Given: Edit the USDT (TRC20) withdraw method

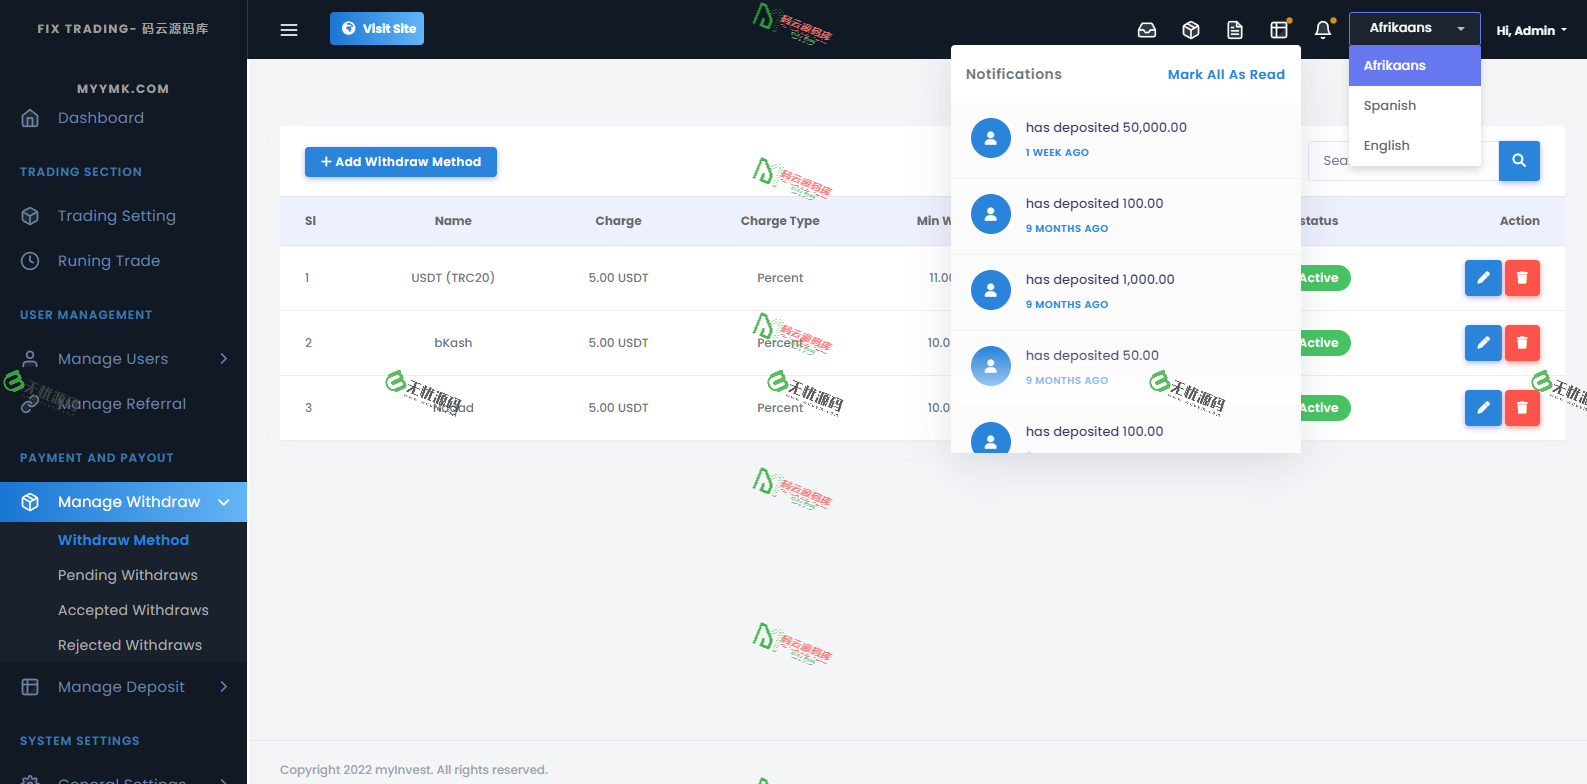Looking at the screenshot, I should coord(1482,278).
